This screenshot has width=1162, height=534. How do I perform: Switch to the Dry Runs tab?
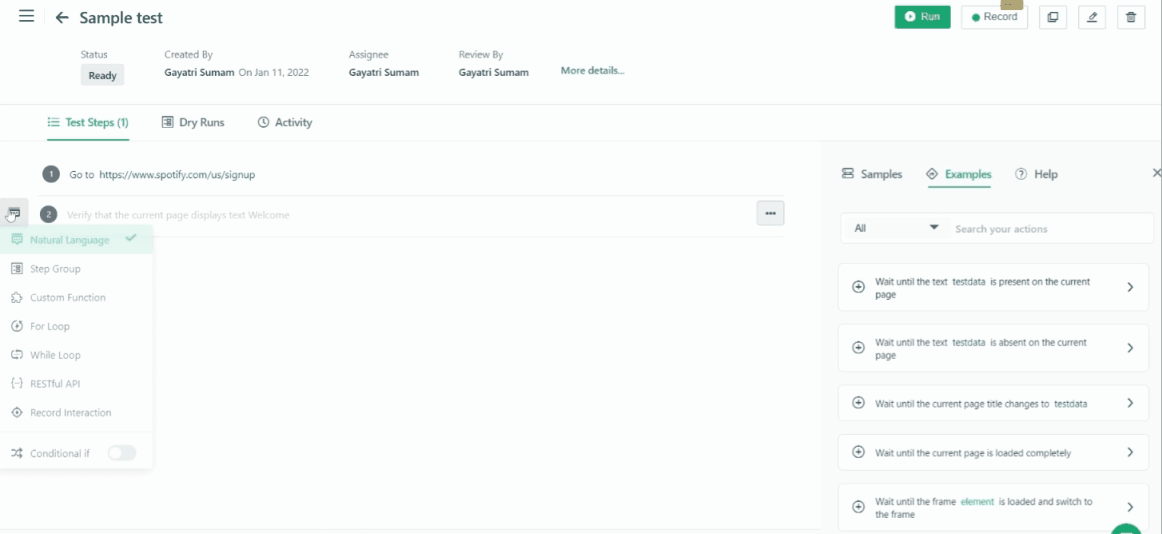coord(193,122)
